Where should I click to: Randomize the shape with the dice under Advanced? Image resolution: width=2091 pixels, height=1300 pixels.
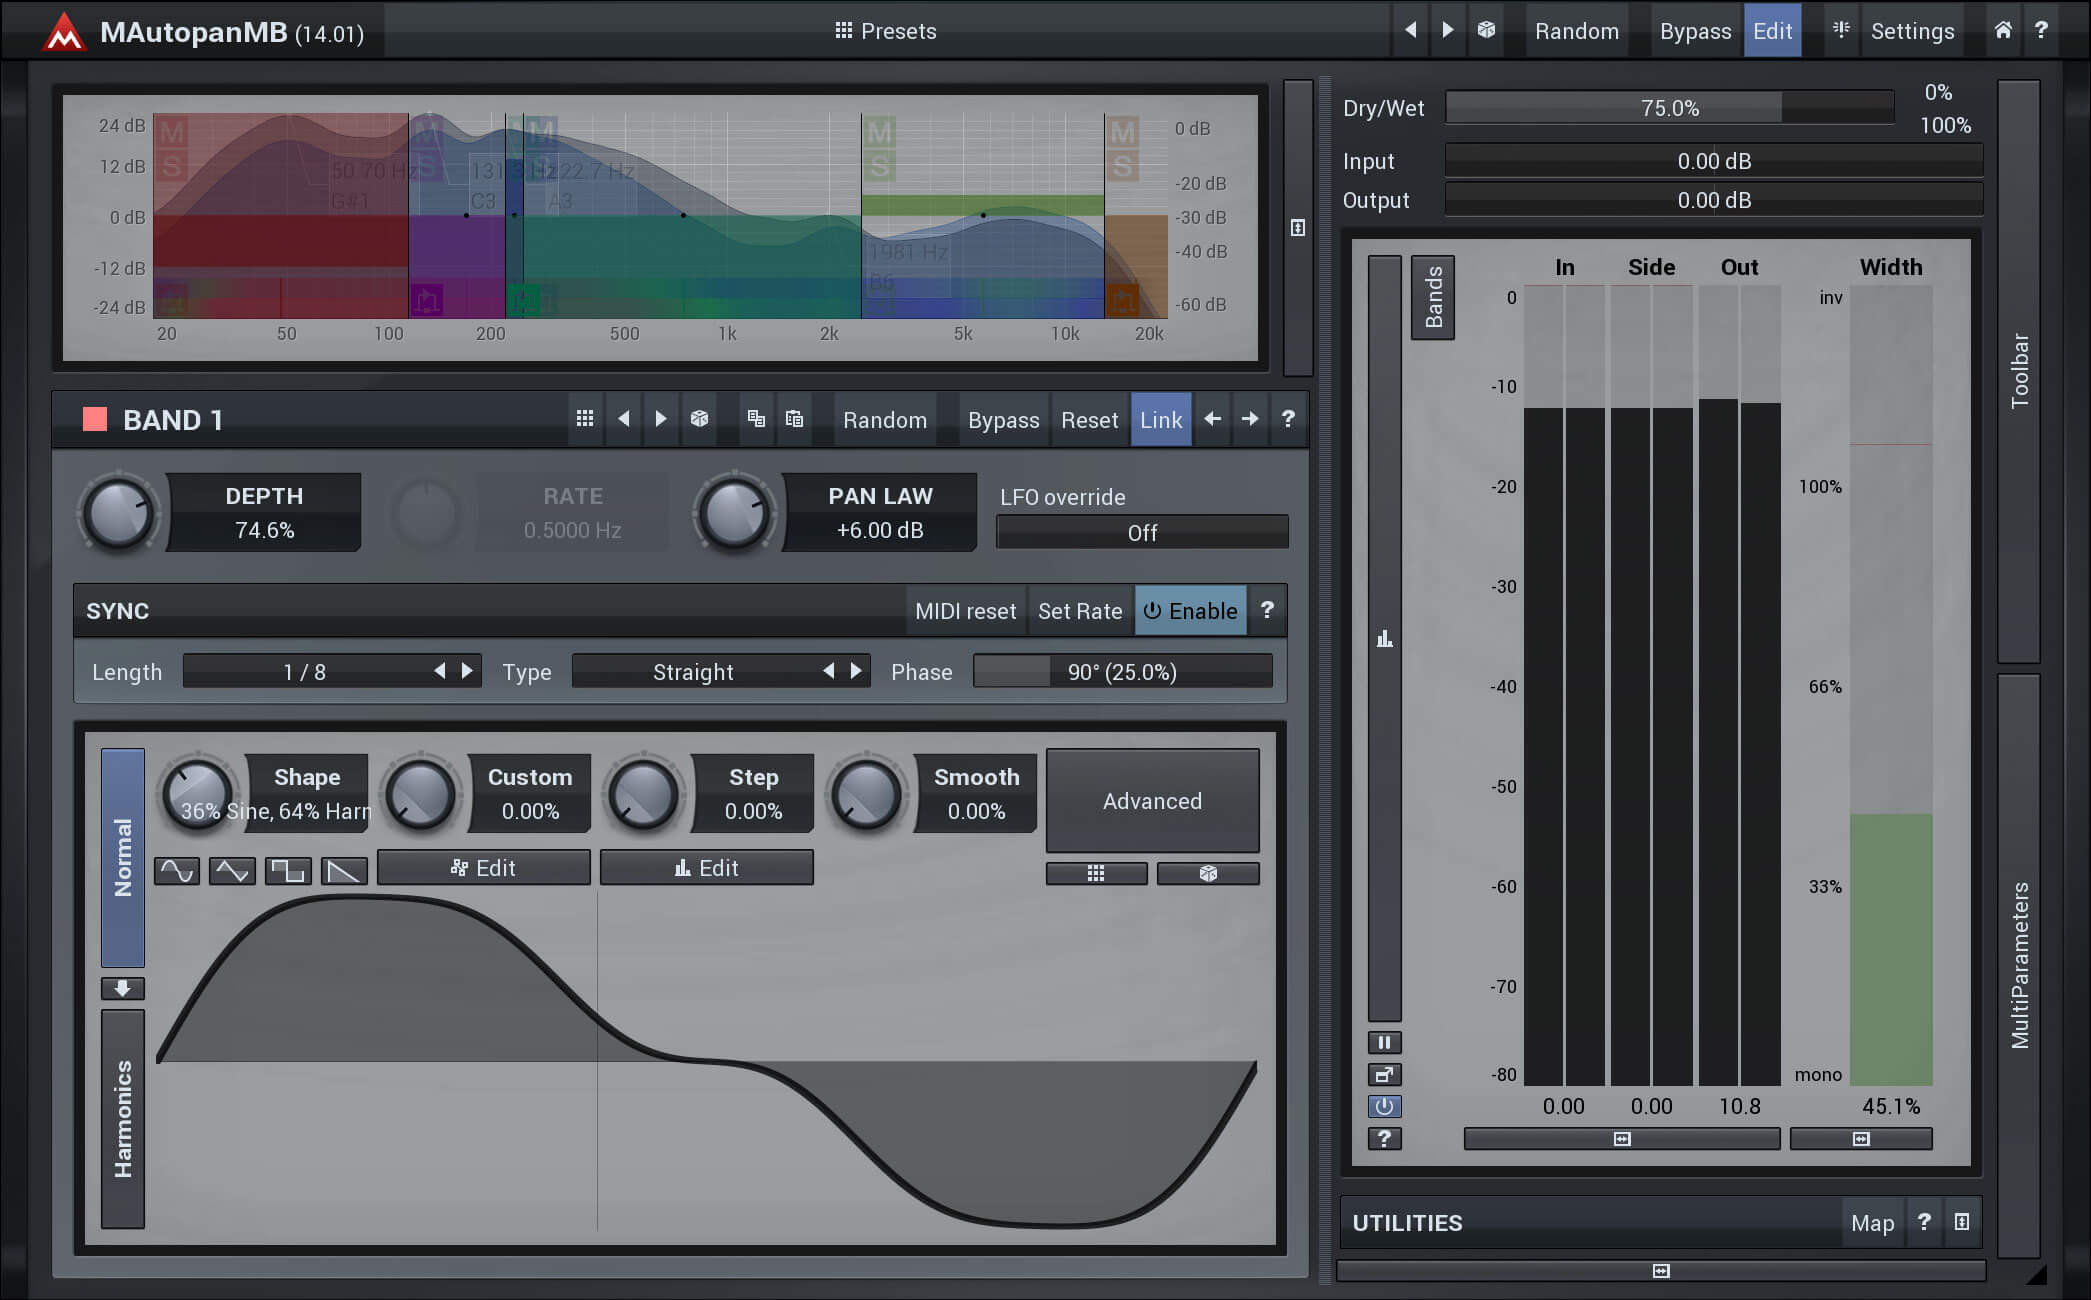coord(1208,873)
